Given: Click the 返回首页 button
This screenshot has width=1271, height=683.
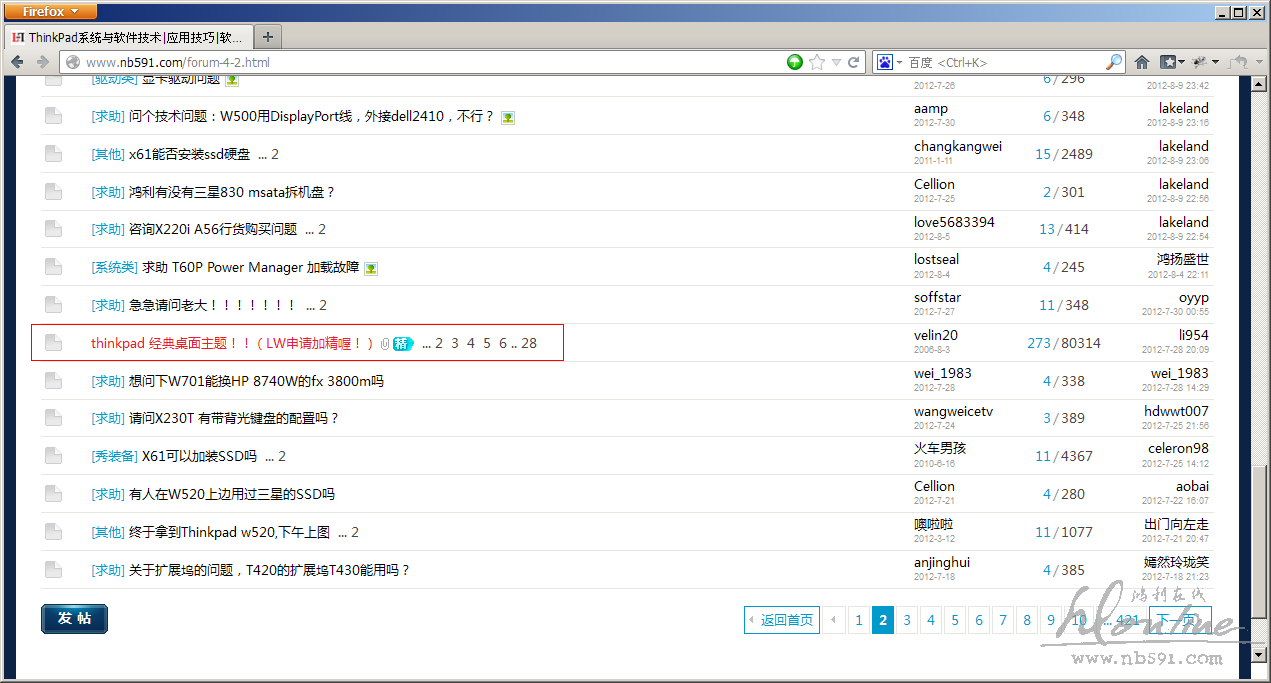Looking at the screenshot, I should click(x=782, y=620).
